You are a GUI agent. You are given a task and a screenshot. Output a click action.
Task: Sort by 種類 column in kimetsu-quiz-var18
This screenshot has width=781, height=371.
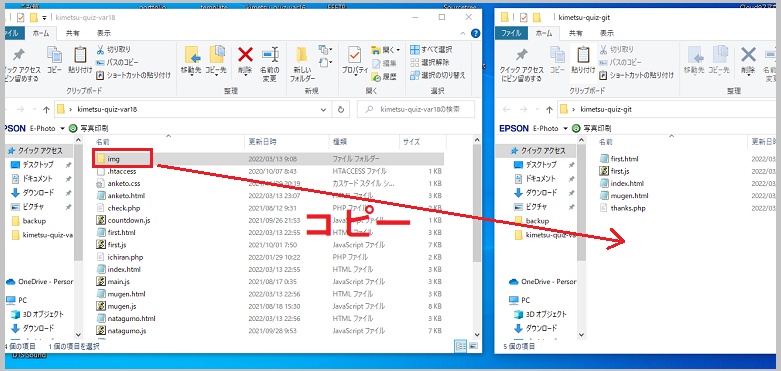tap(364, 141)
